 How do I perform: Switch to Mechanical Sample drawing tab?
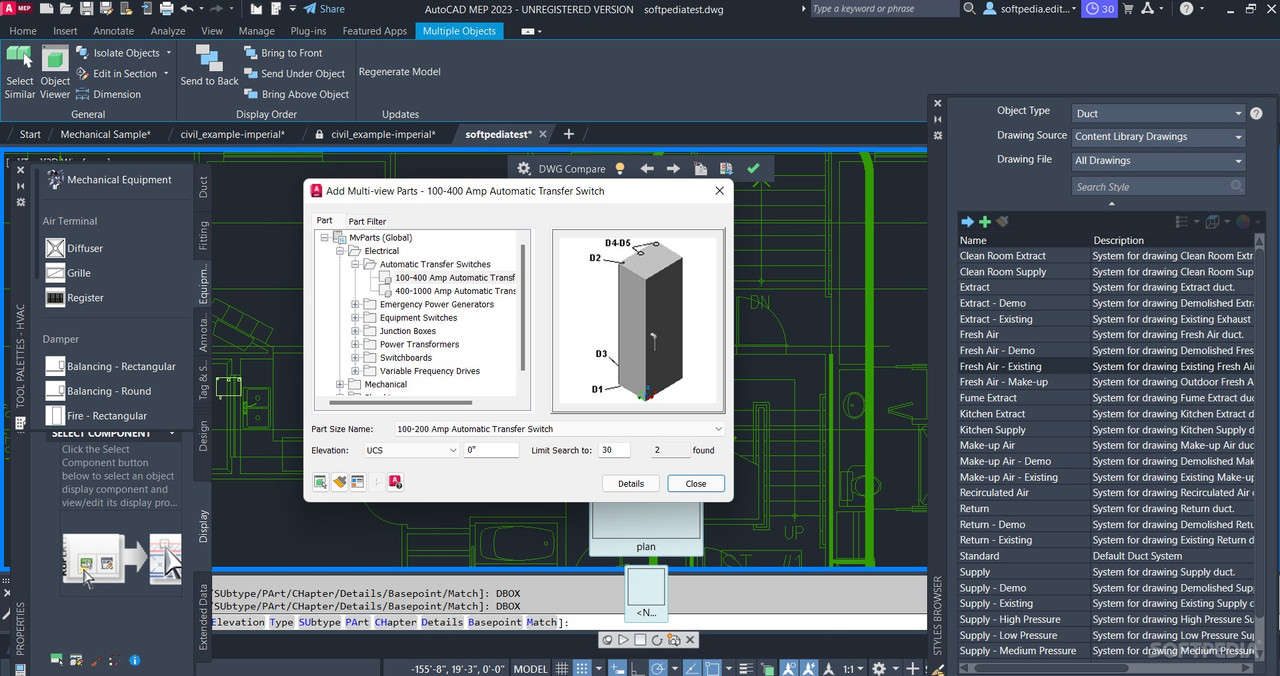pyautogui.click(x=105, y=134)
